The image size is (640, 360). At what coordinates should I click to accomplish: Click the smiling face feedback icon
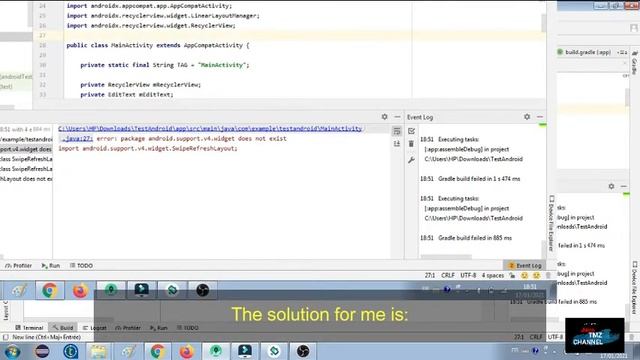pos(524,276)
